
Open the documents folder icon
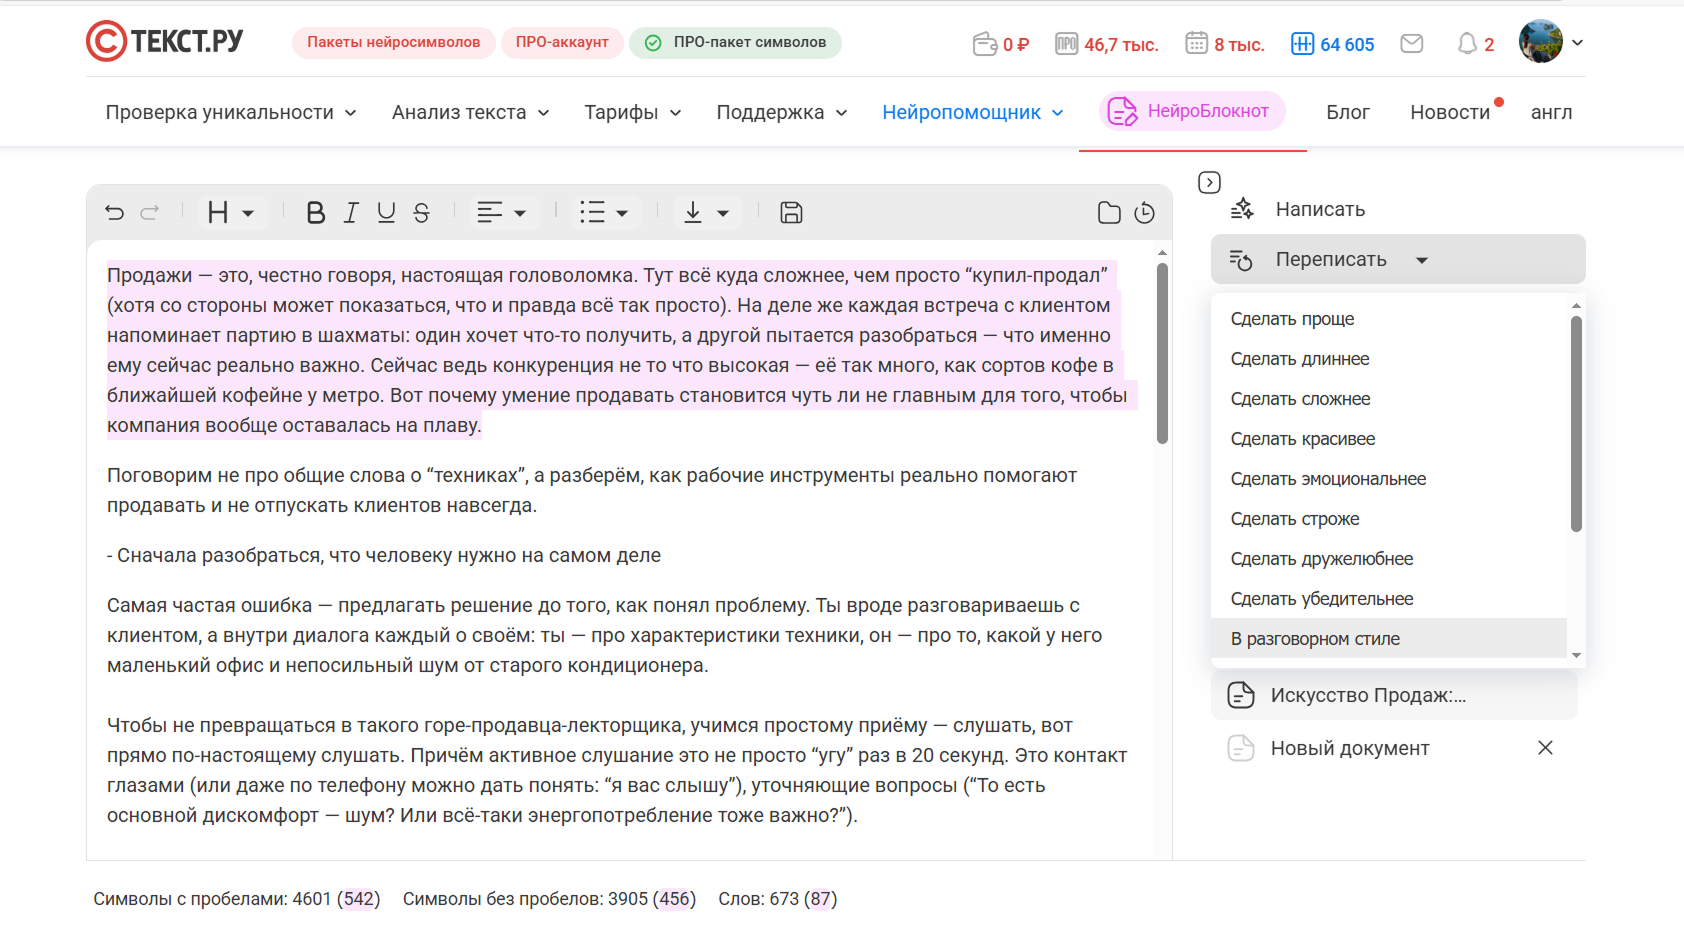coord(1109,213)
